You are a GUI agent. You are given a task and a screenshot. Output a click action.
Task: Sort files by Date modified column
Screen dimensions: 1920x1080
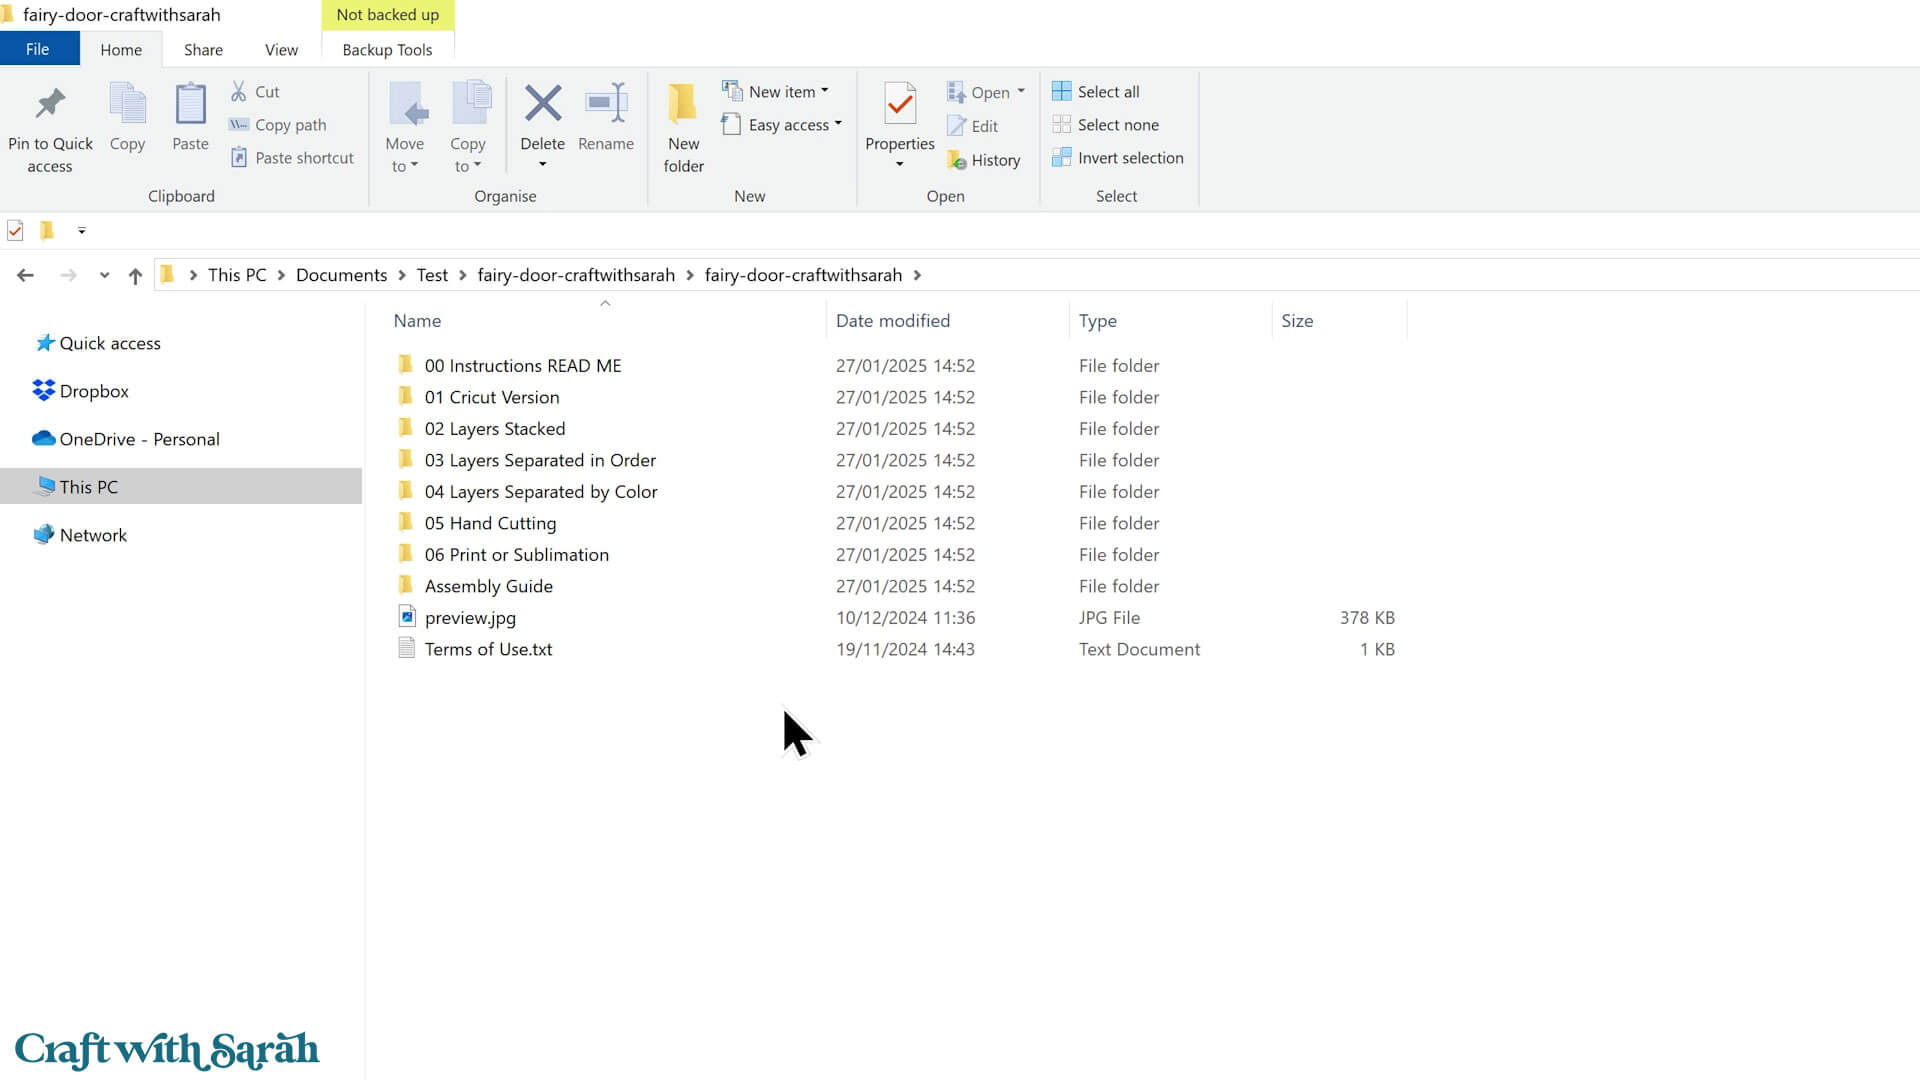(892, 321)
